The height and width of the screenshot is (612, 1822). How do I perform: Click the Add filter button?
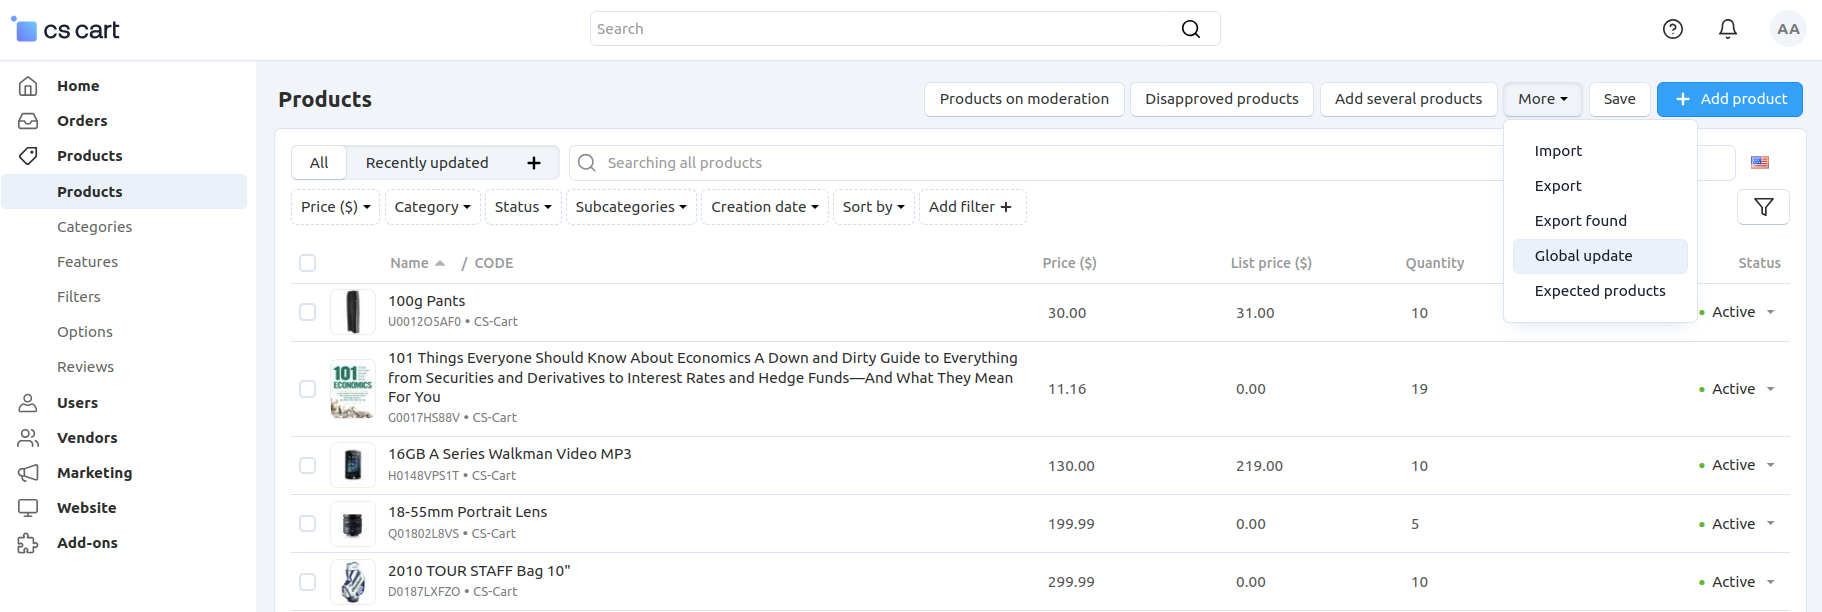pos(972,207)
